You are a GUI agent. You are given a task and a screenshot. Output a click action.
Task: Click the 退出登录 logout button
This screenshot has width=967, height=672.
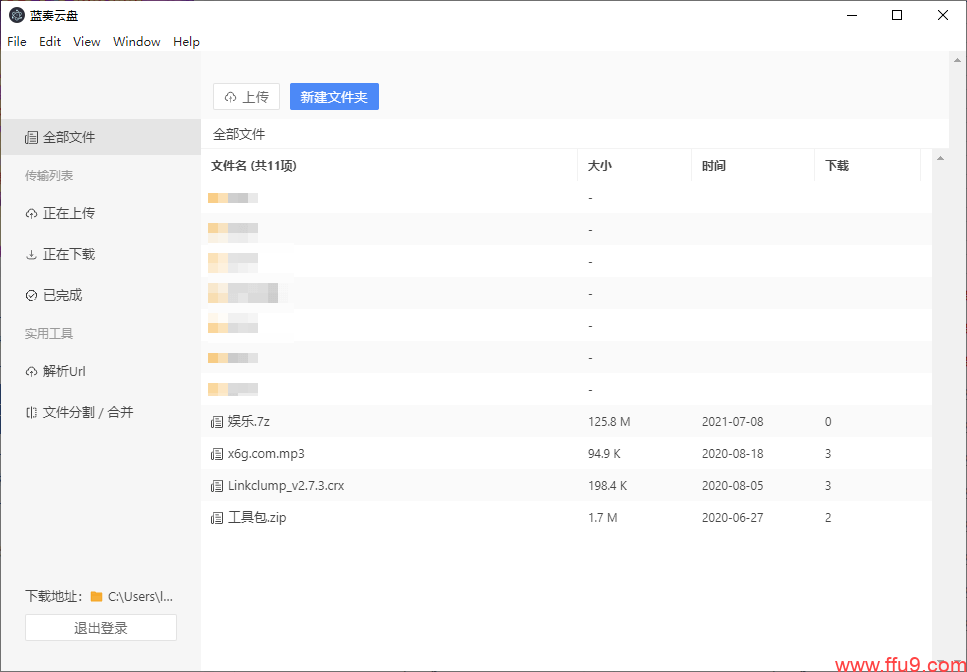101,628
